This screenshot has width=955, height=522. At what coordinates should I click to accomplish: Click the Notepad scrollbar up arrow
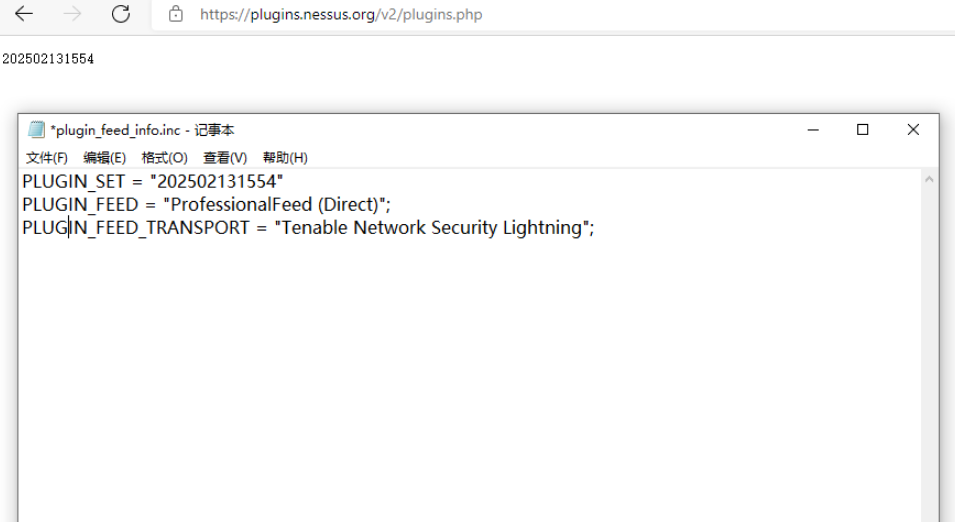(x=929, y=179)
